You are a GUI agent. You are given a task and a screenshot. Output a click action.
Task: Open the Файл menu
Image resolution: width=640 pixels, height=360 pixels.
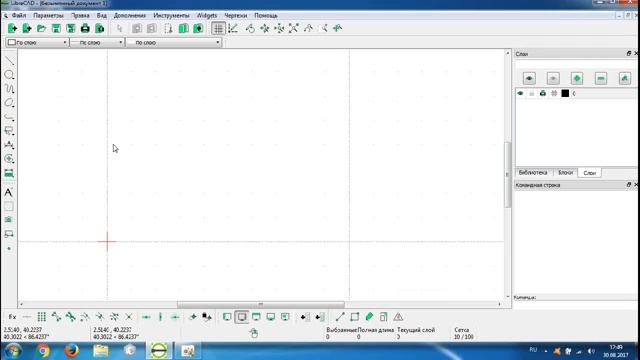pos(19,16)
